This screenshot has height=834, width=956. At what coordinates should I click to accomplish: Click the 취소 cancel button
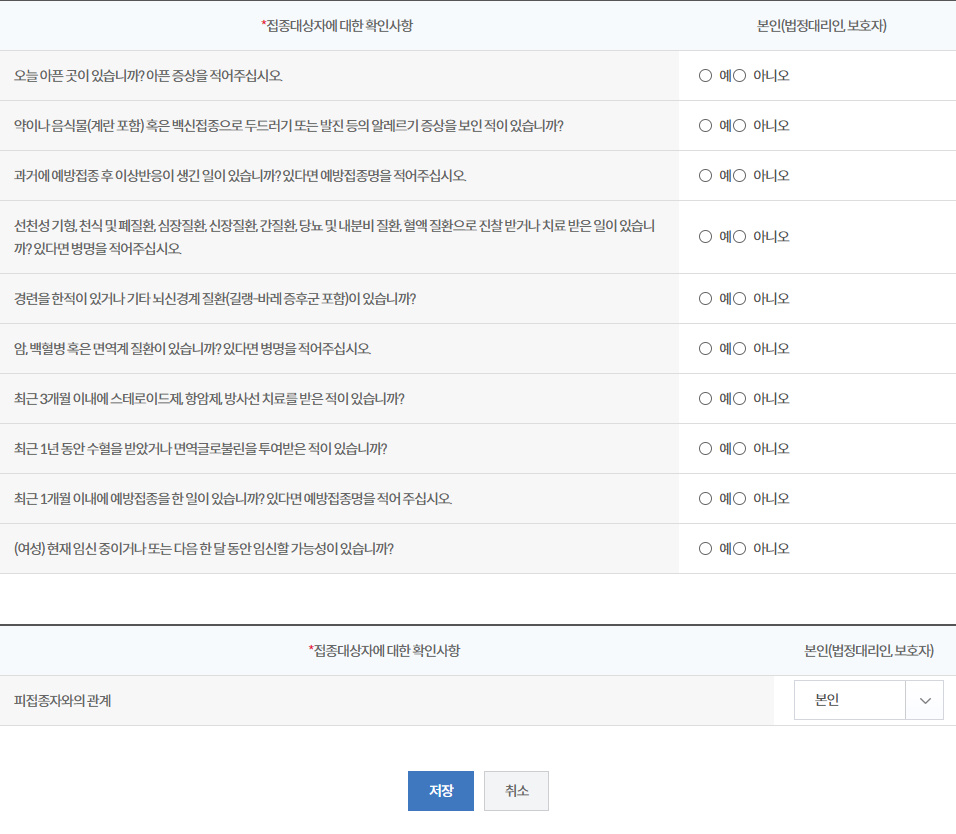(516, 790)
